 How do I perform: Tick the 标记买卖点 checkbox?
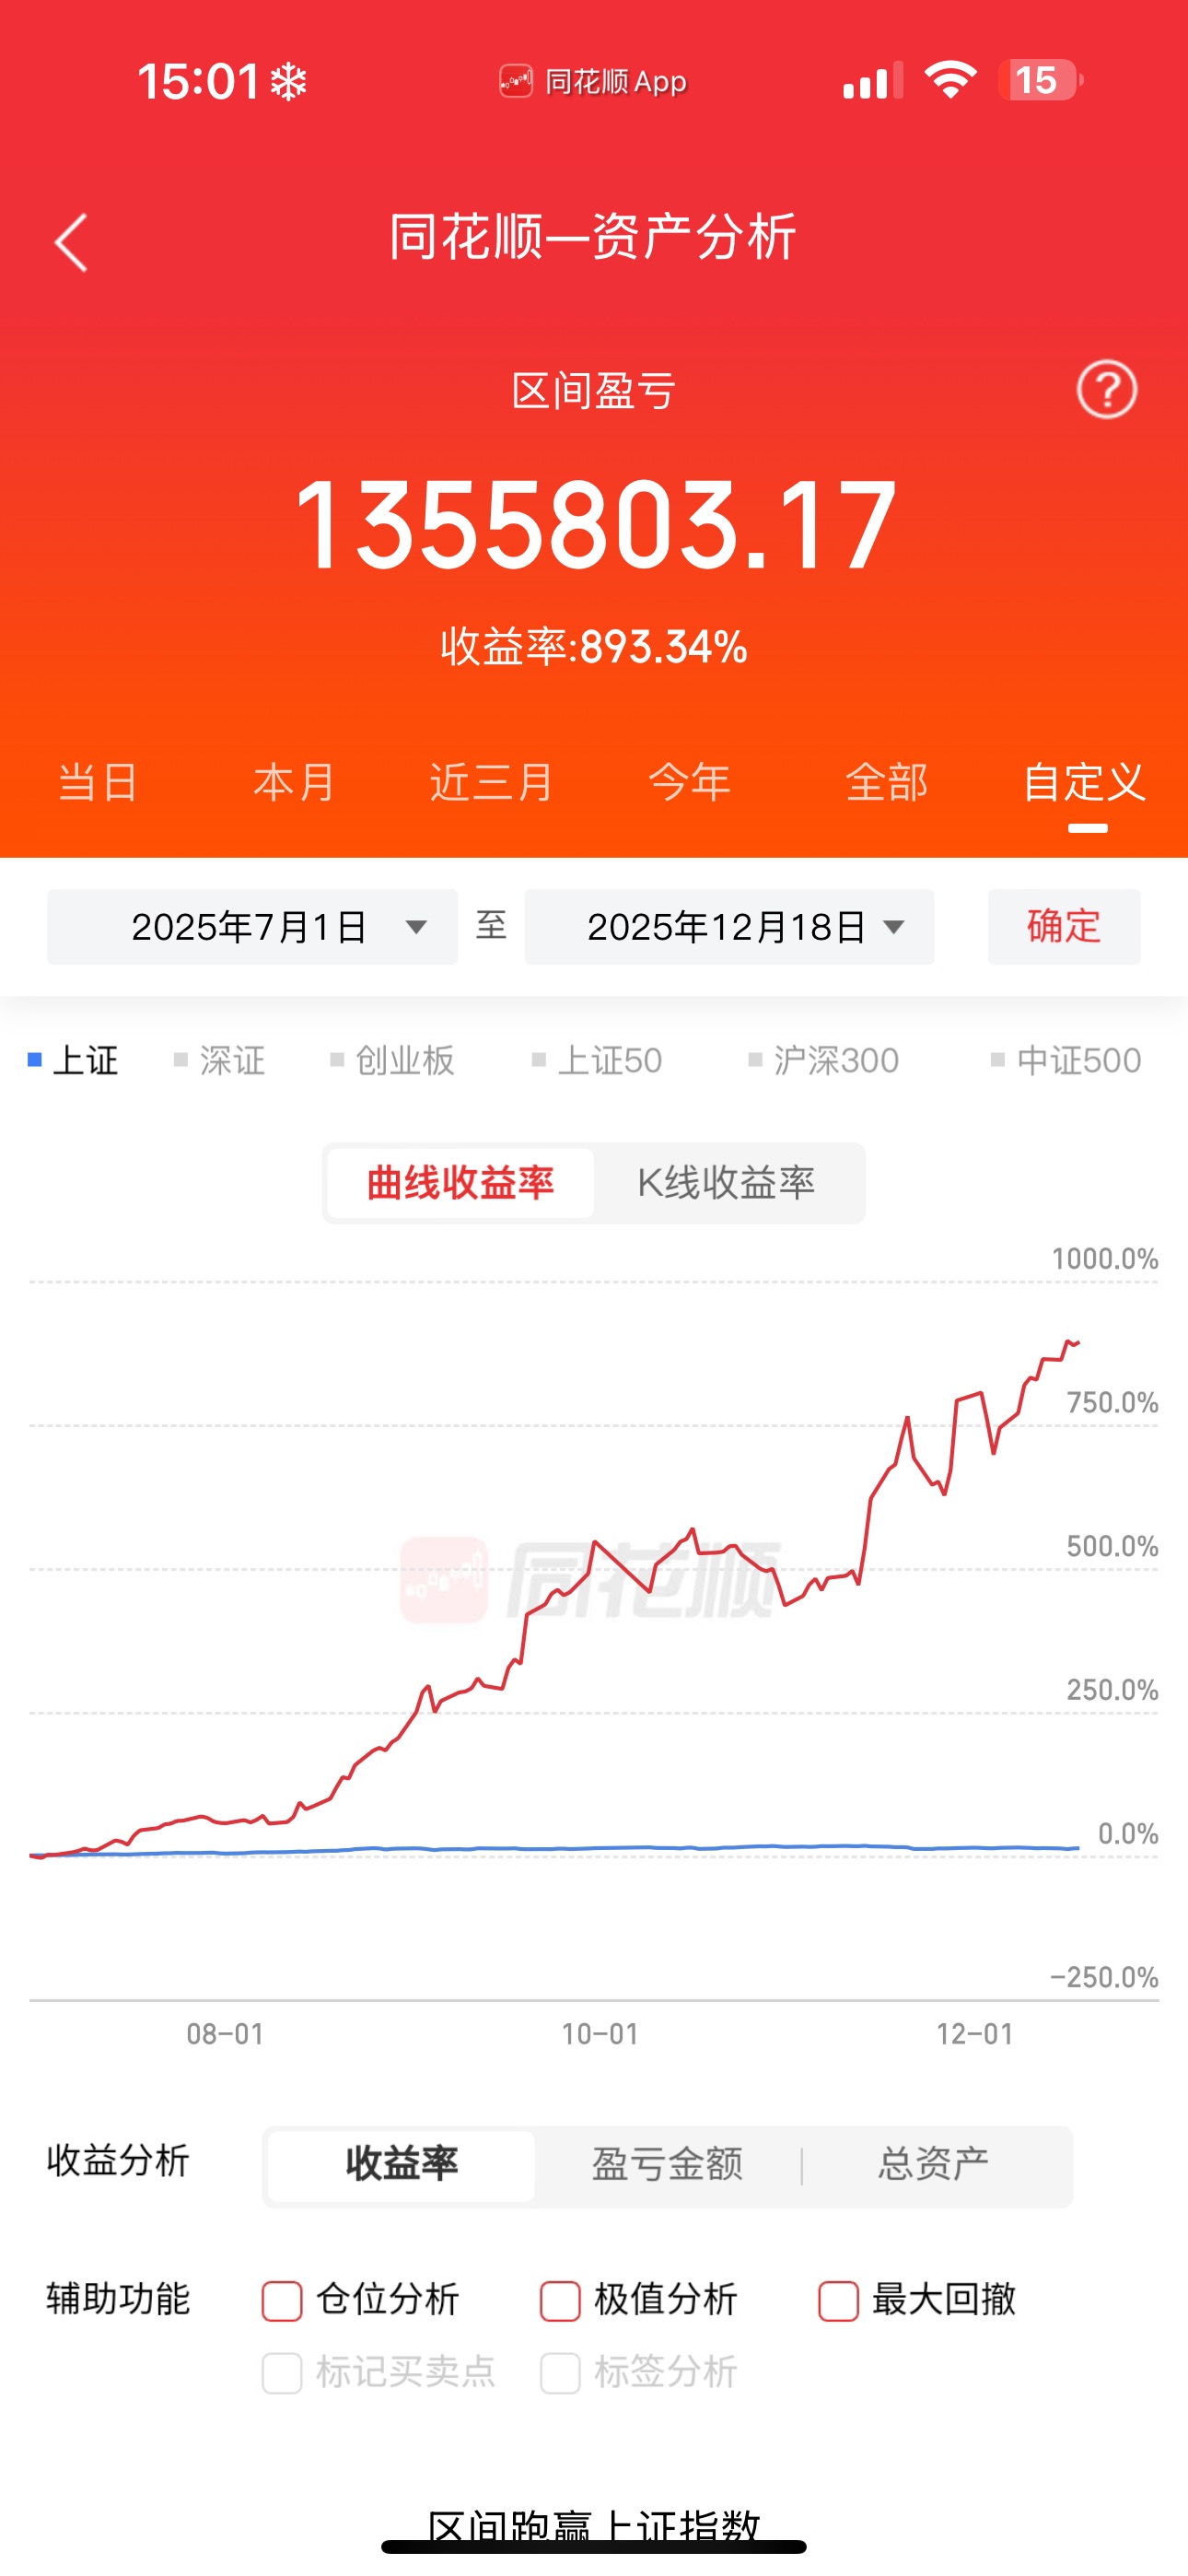pyautogui.click(x=282, y=2372)
